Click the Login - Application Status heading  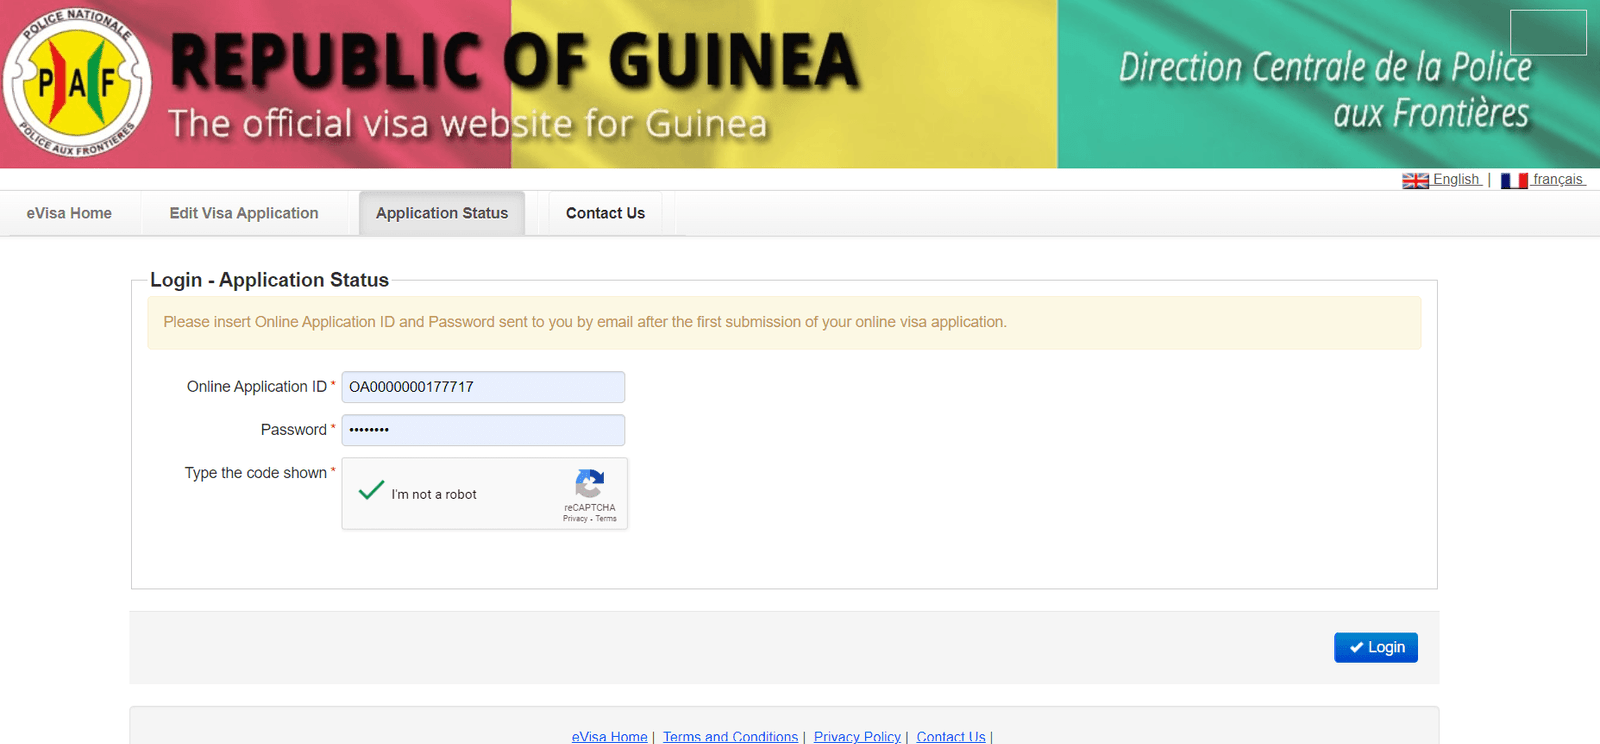coord(269,280)
